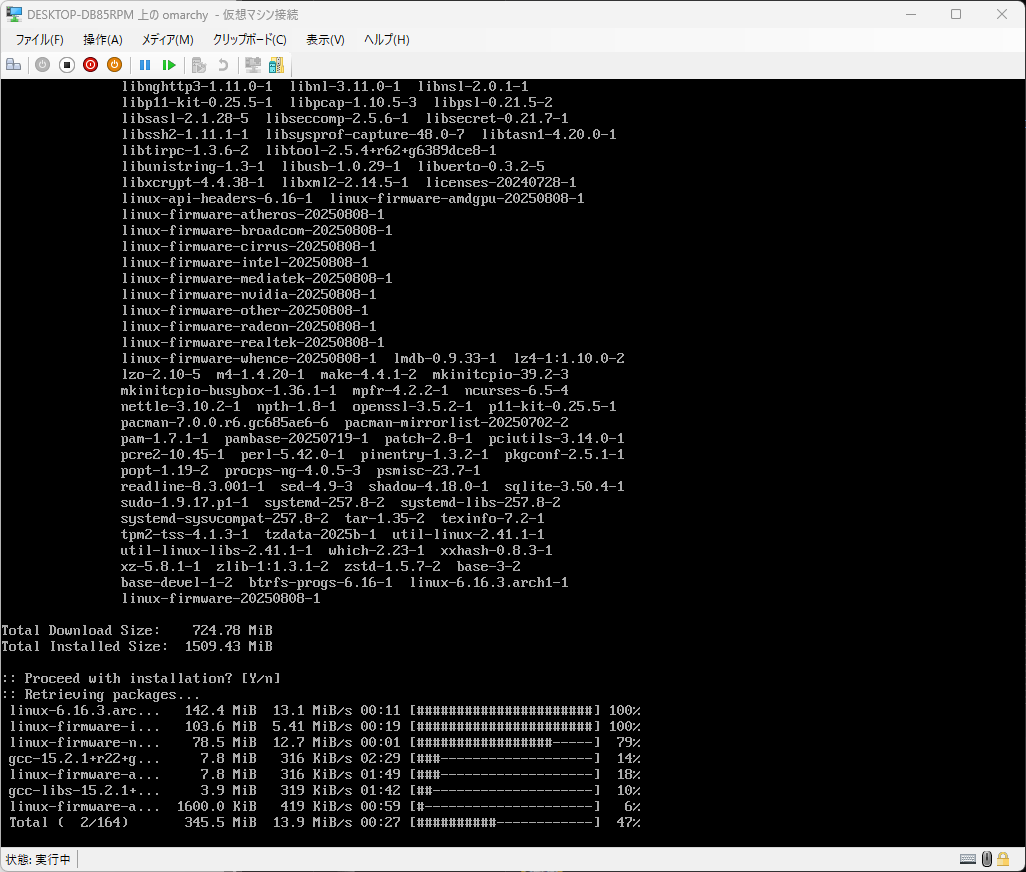This screenshot has height=872, width=1026.
Task: Click the pacman-7.0.0.r6.gc685ae6-6 package name
Action: 224,423
